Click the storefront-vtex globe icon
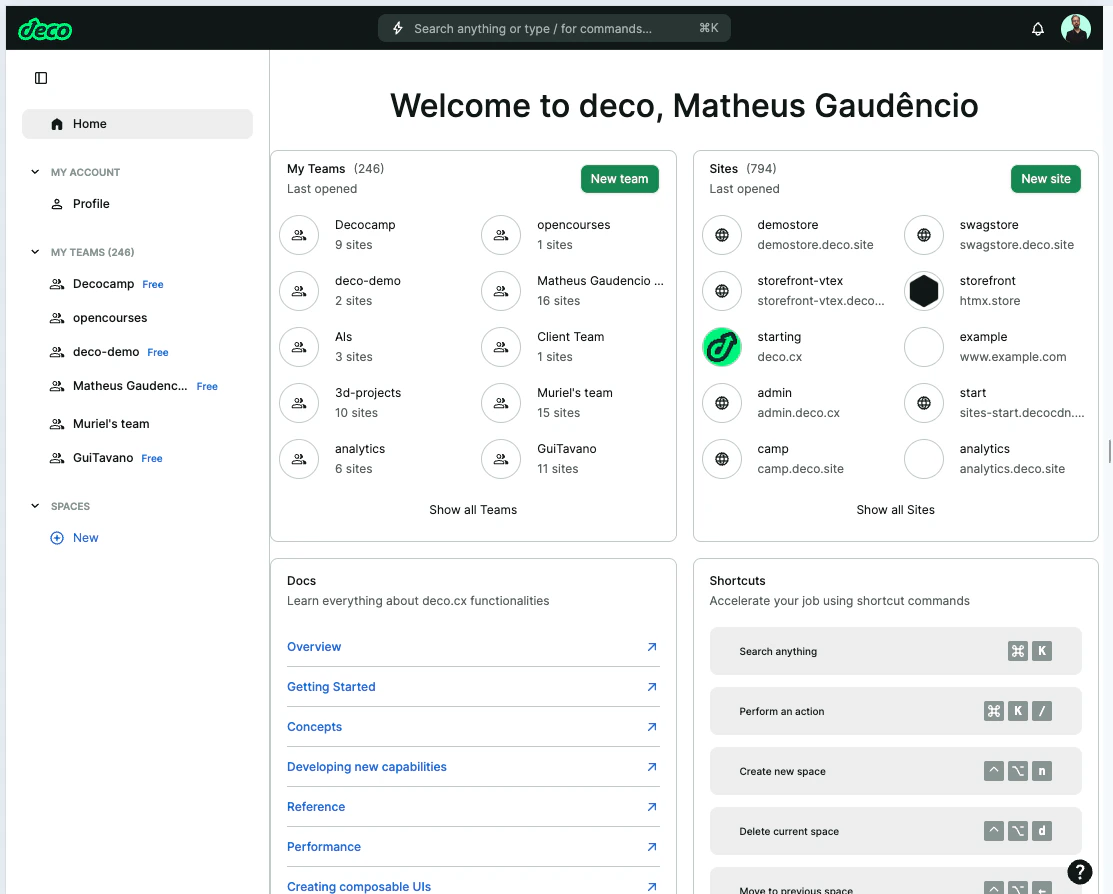The width and height of the screenshot is (1113, 894). (x=722, y=291)
